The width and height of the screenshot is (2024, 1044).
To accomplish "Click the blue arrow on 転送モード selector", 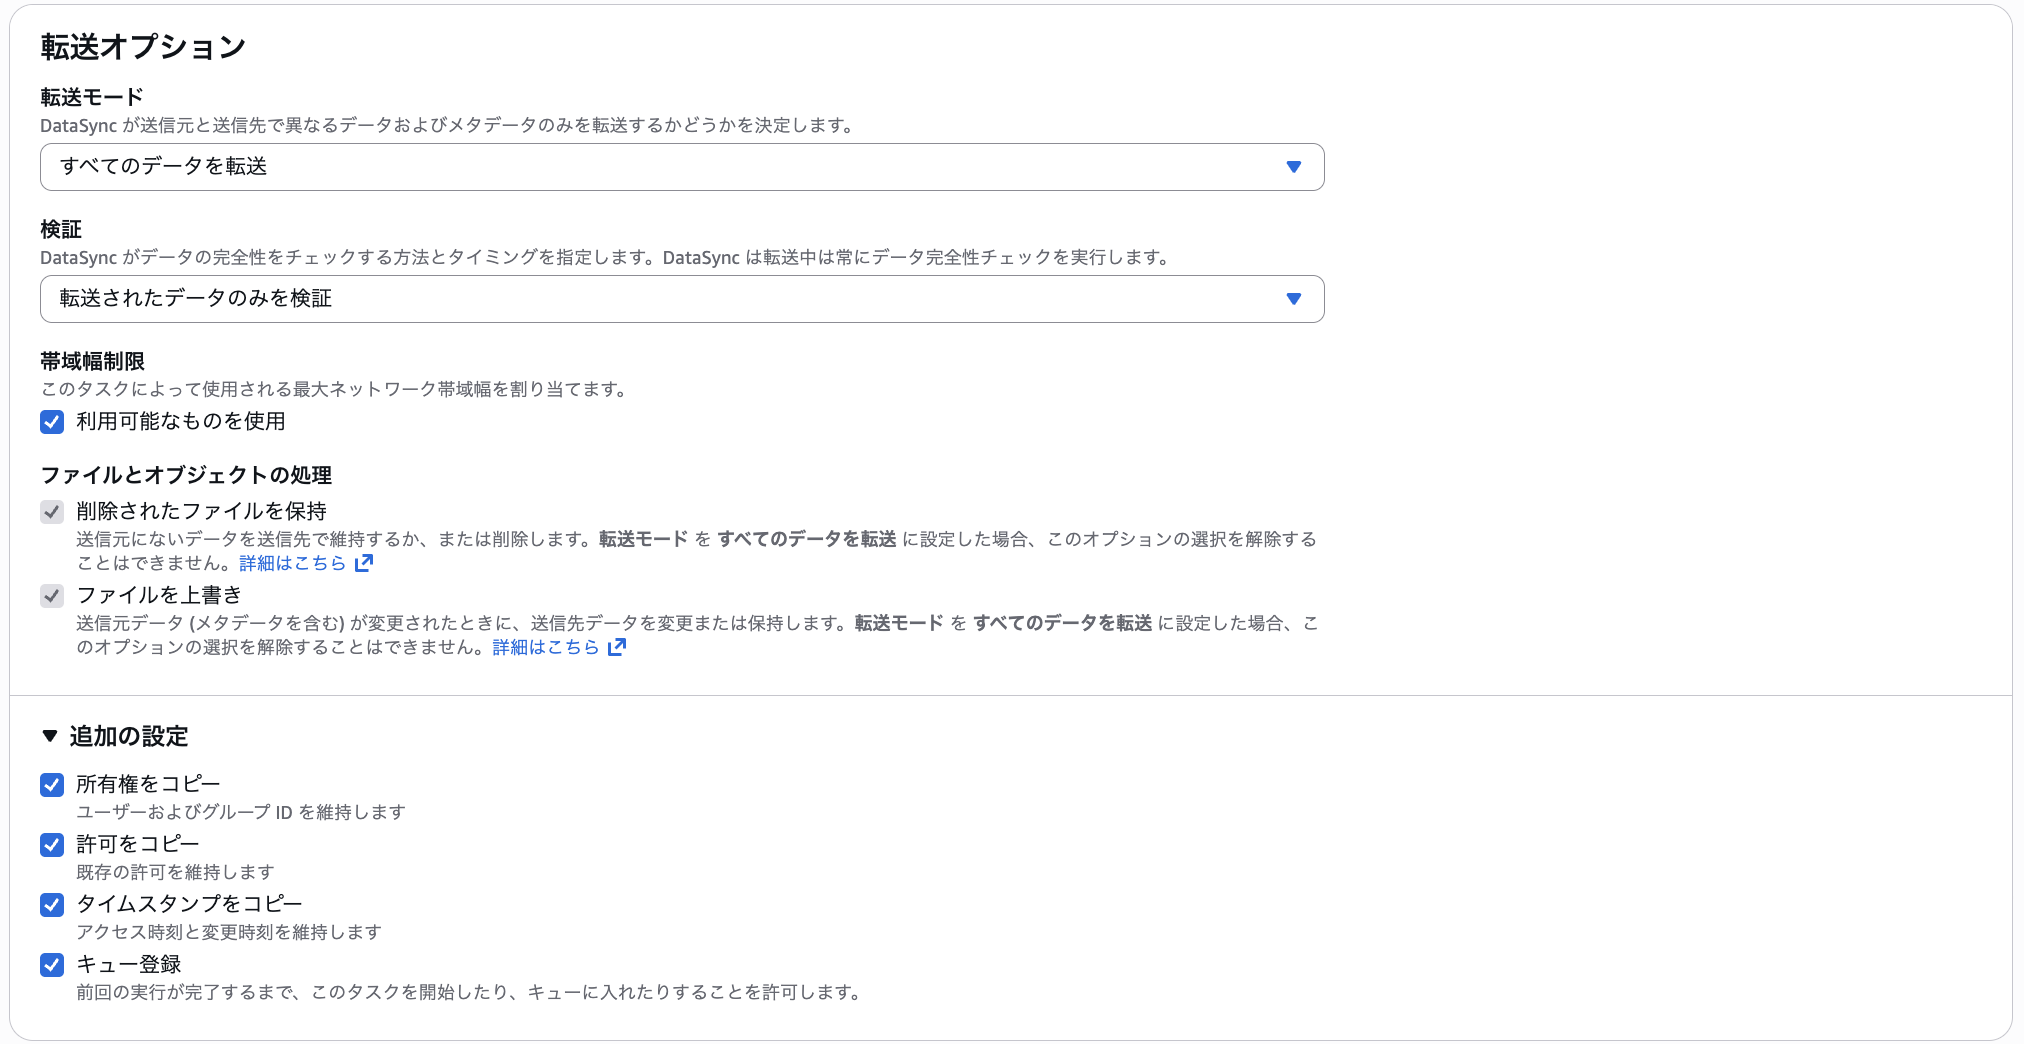I will click(x=1295, y=167).
